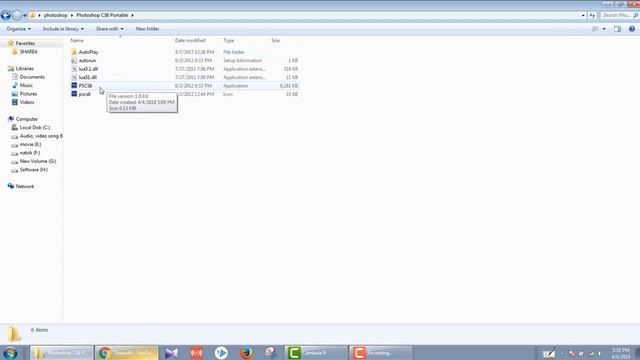Open the Share with menu
The width and height of the screenshot is (640, 360).
pyautogui.click(x=109, y=29)
